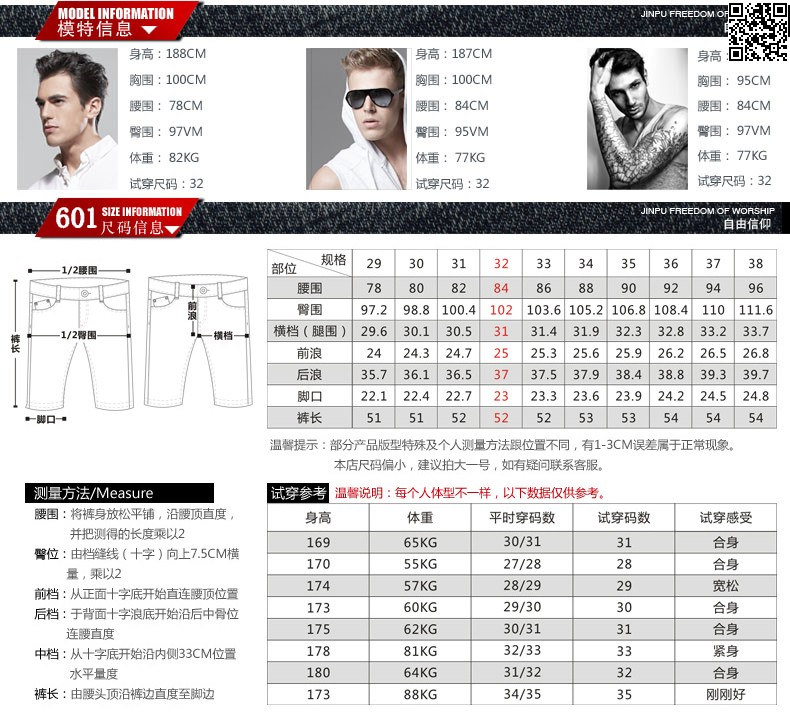Click the 111.6 hip value cell
Viewport: 790px width, 714px height.
[x=755, y=310]
